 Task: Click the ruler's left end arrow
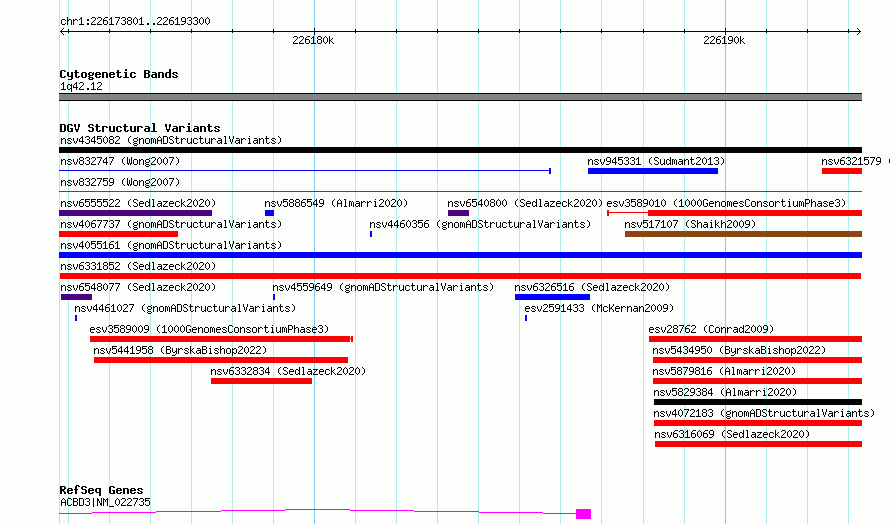tap(63, 32)
